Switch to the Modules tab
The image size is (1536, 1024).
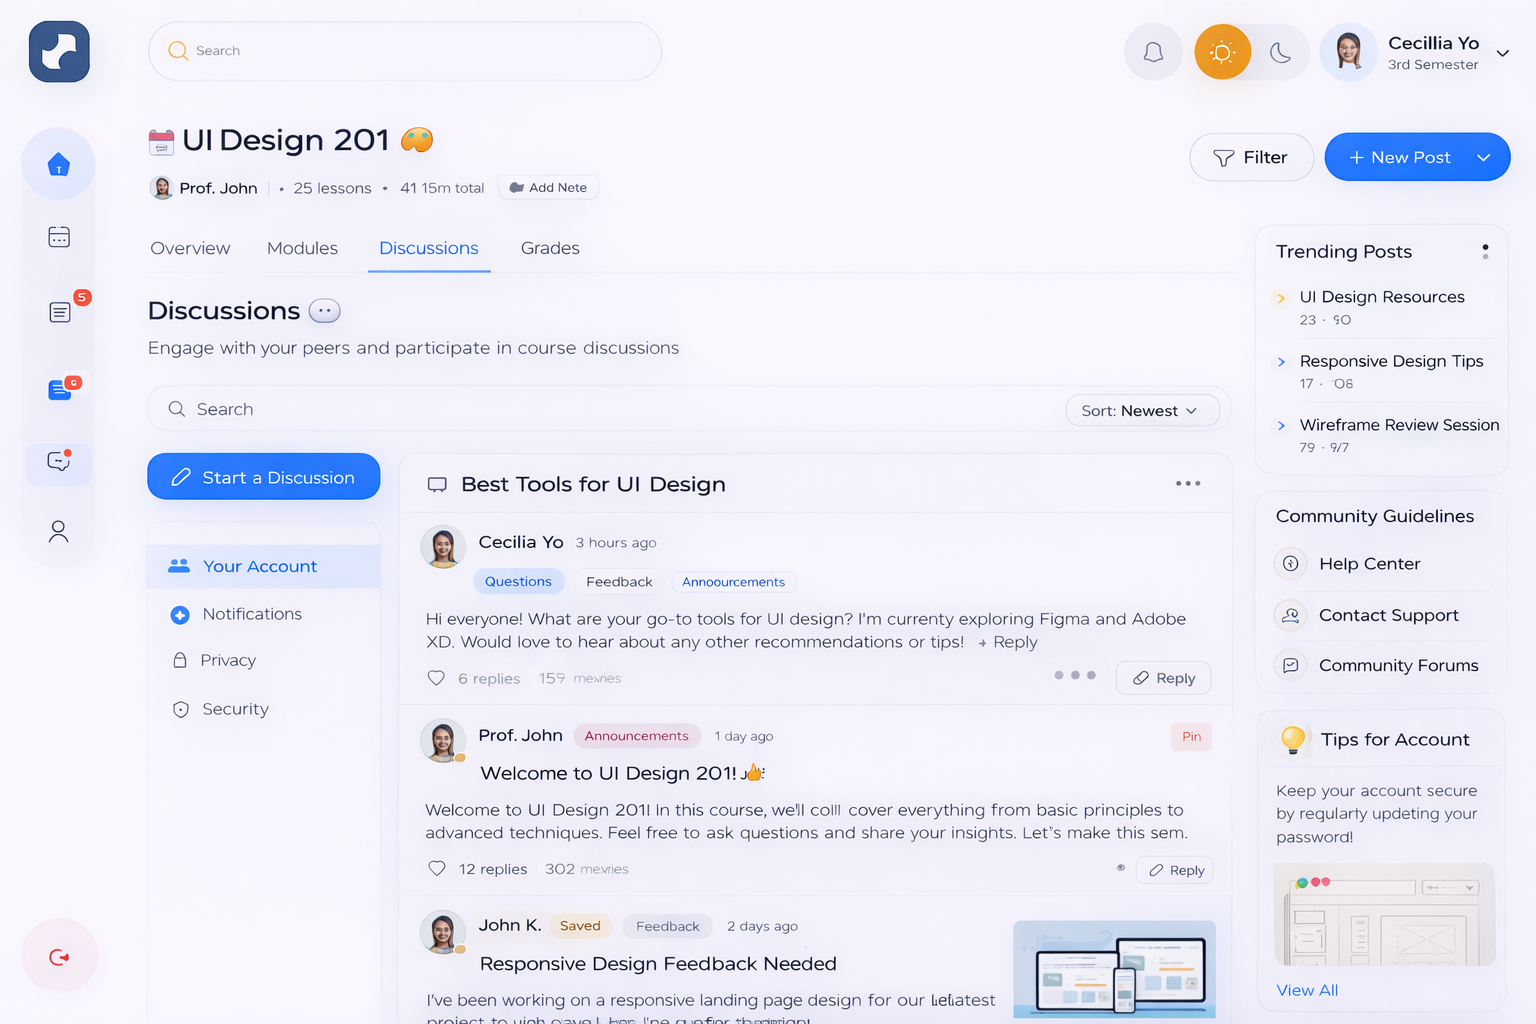pyautogui.click(x=302, y=248)
